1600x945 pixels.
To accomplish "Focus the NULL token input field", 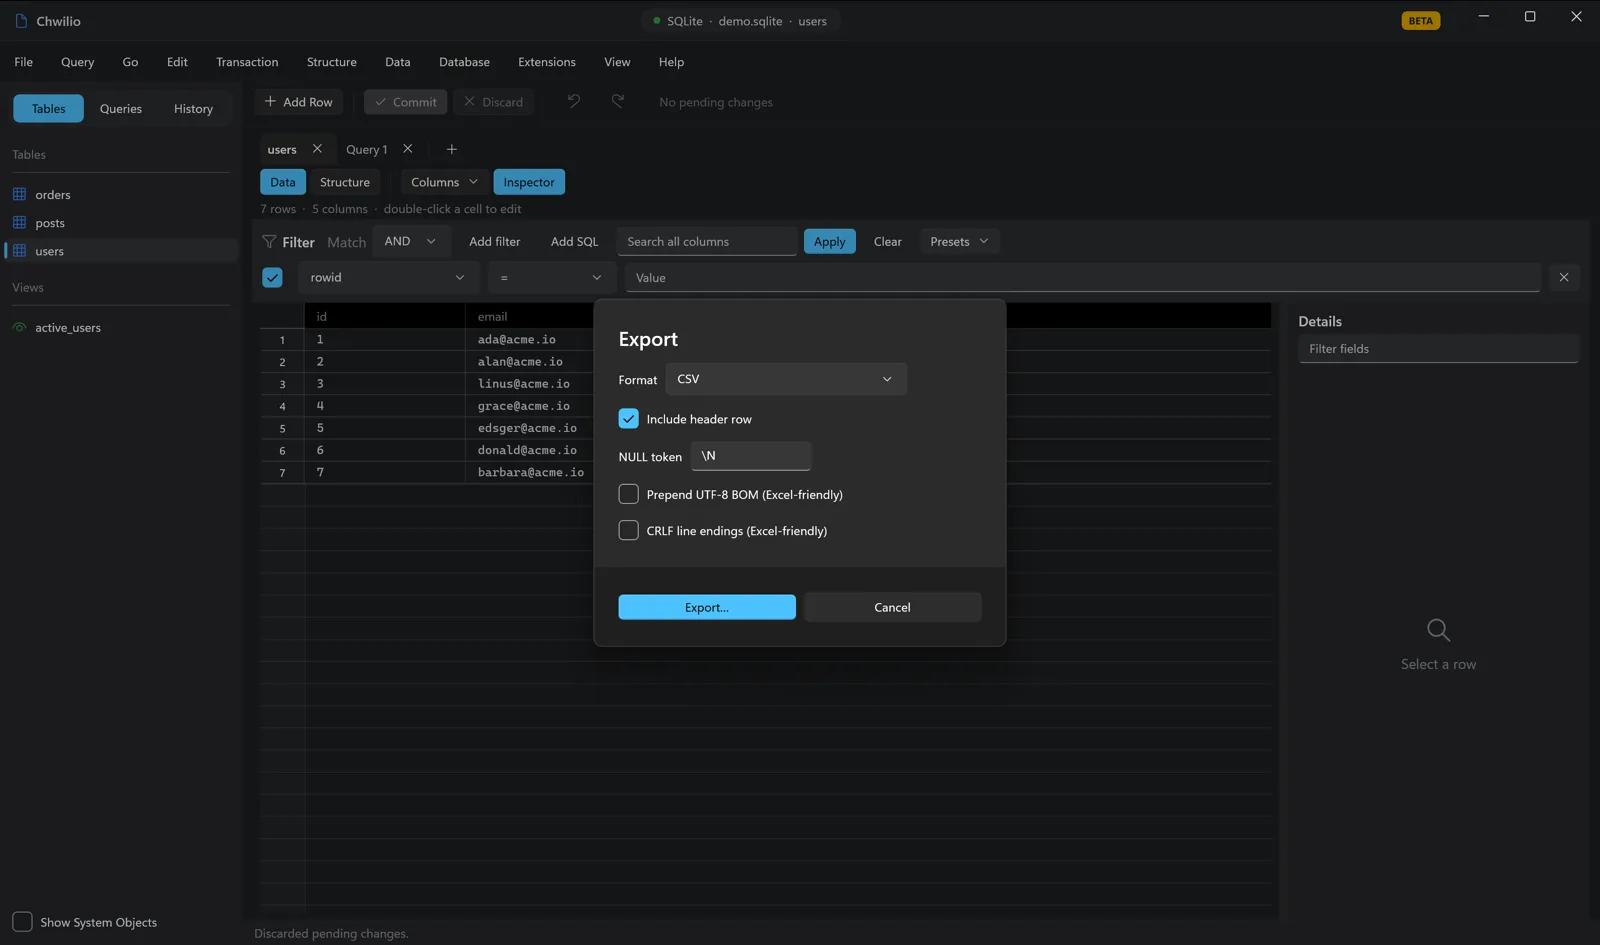I will coord(751,456).
